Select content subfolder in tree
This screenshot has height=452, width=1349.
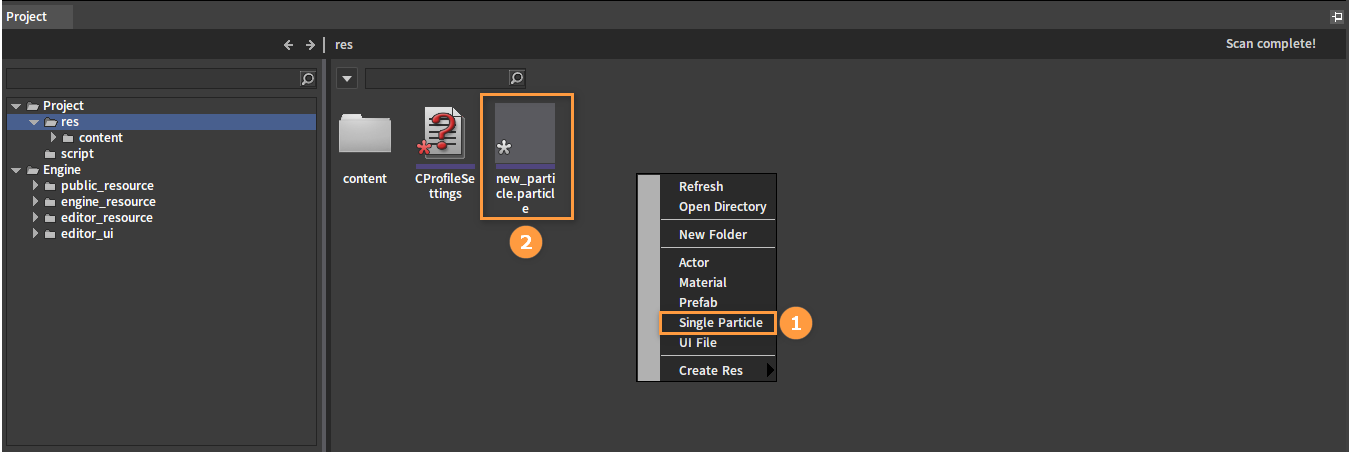pos(101,138)
